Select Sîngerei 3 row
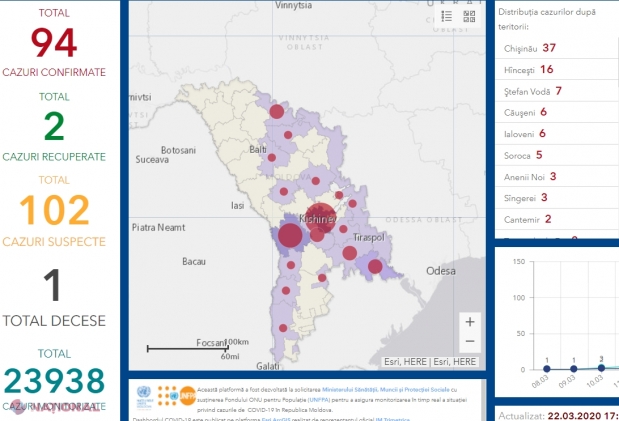Screen dimensions: 619x421 click(557, 197)
